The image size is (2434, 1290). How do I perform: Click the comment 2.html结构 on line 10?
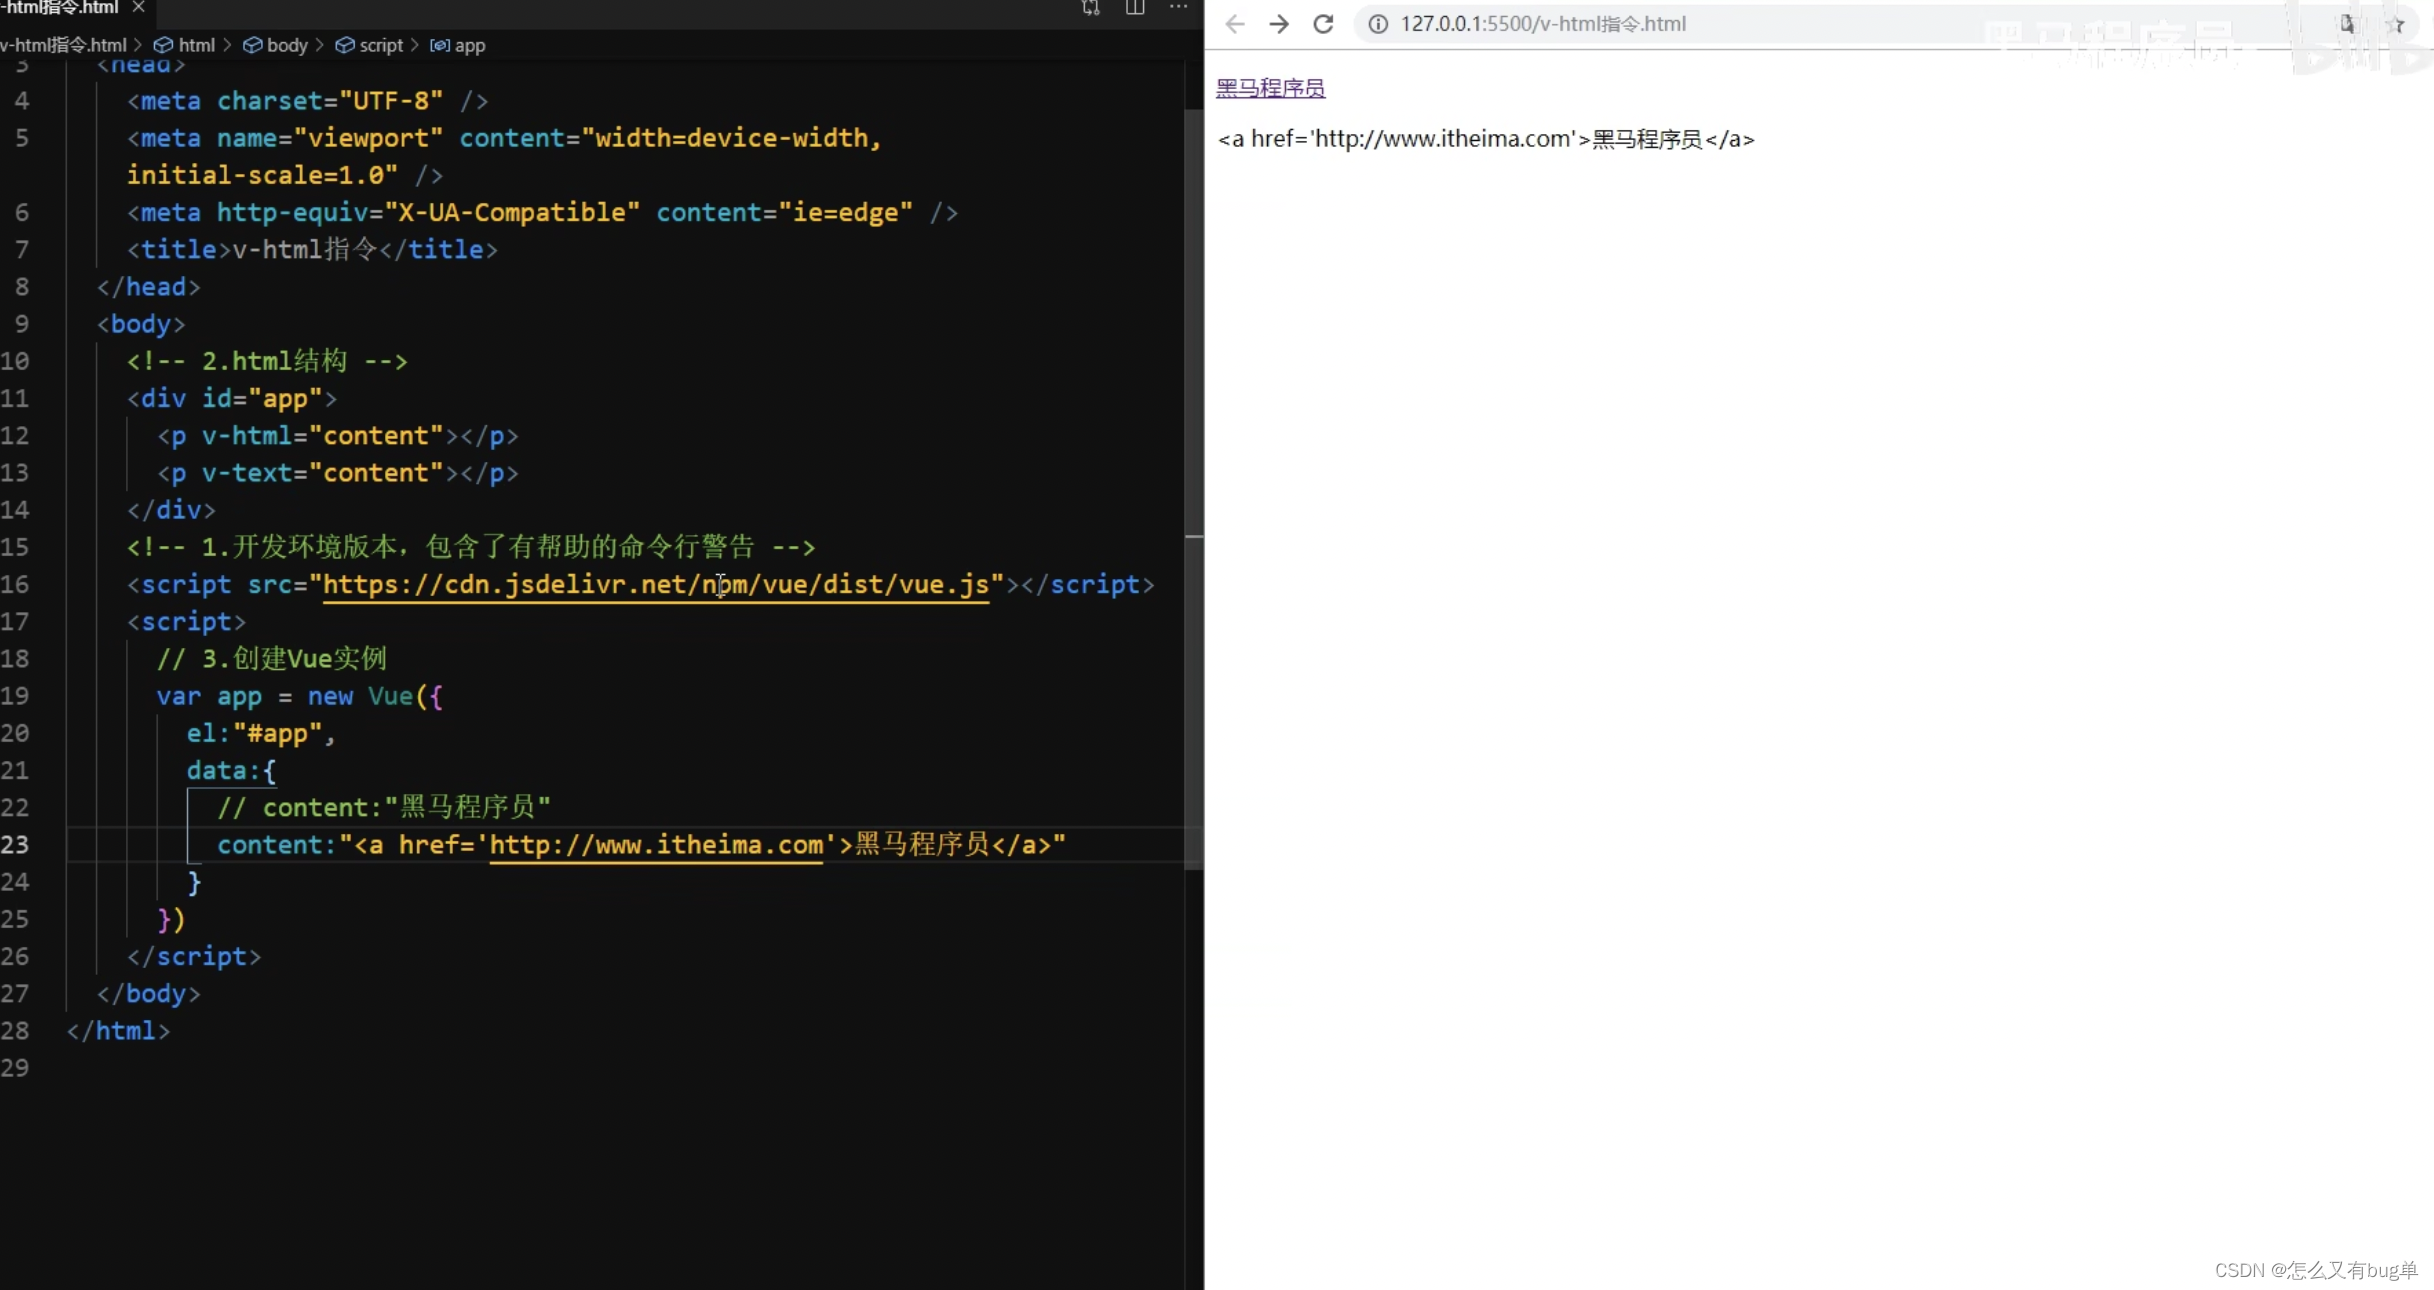pyautogui.click(x=267, y=361)
